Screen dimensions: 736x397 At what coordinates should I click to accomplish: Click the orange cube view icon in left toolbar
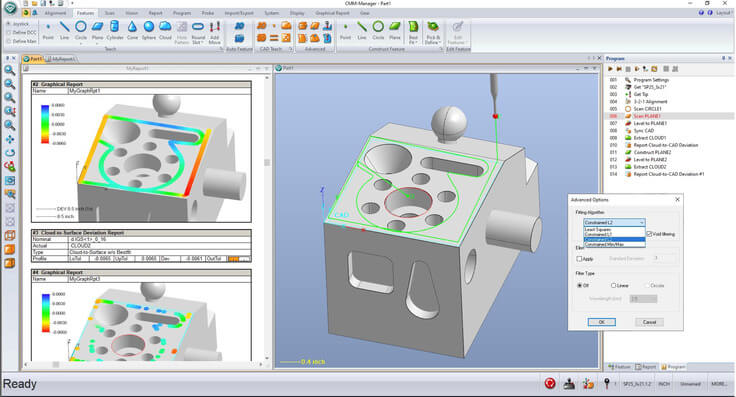pyautogui.click(x=9, y=250)
